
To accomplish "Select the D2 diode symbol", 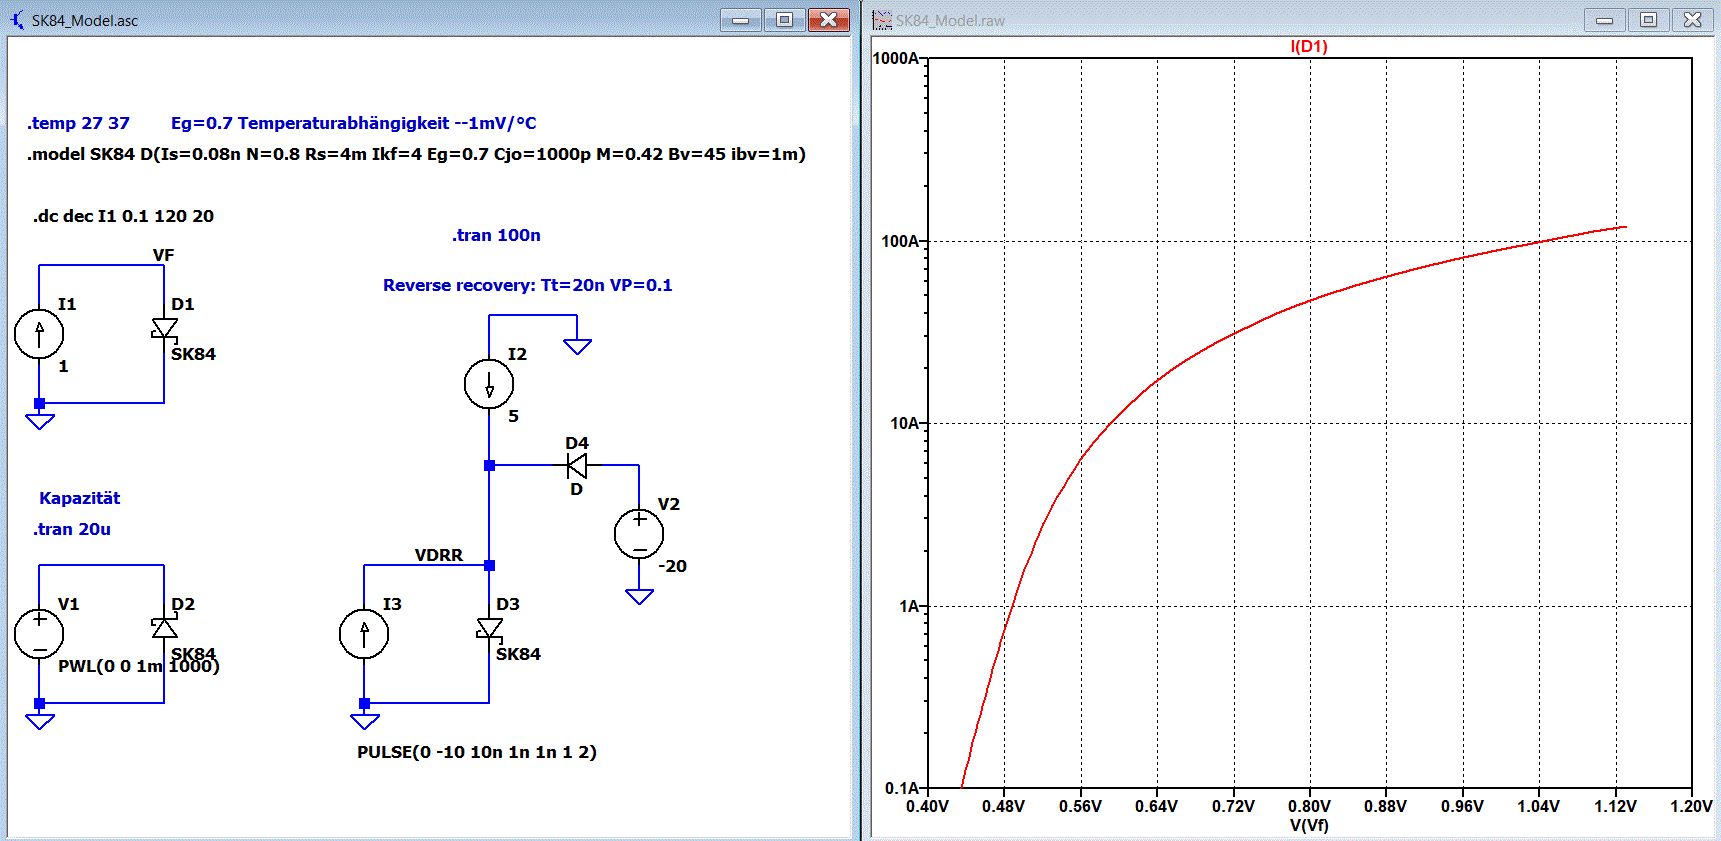I will [x=164, y=628].
